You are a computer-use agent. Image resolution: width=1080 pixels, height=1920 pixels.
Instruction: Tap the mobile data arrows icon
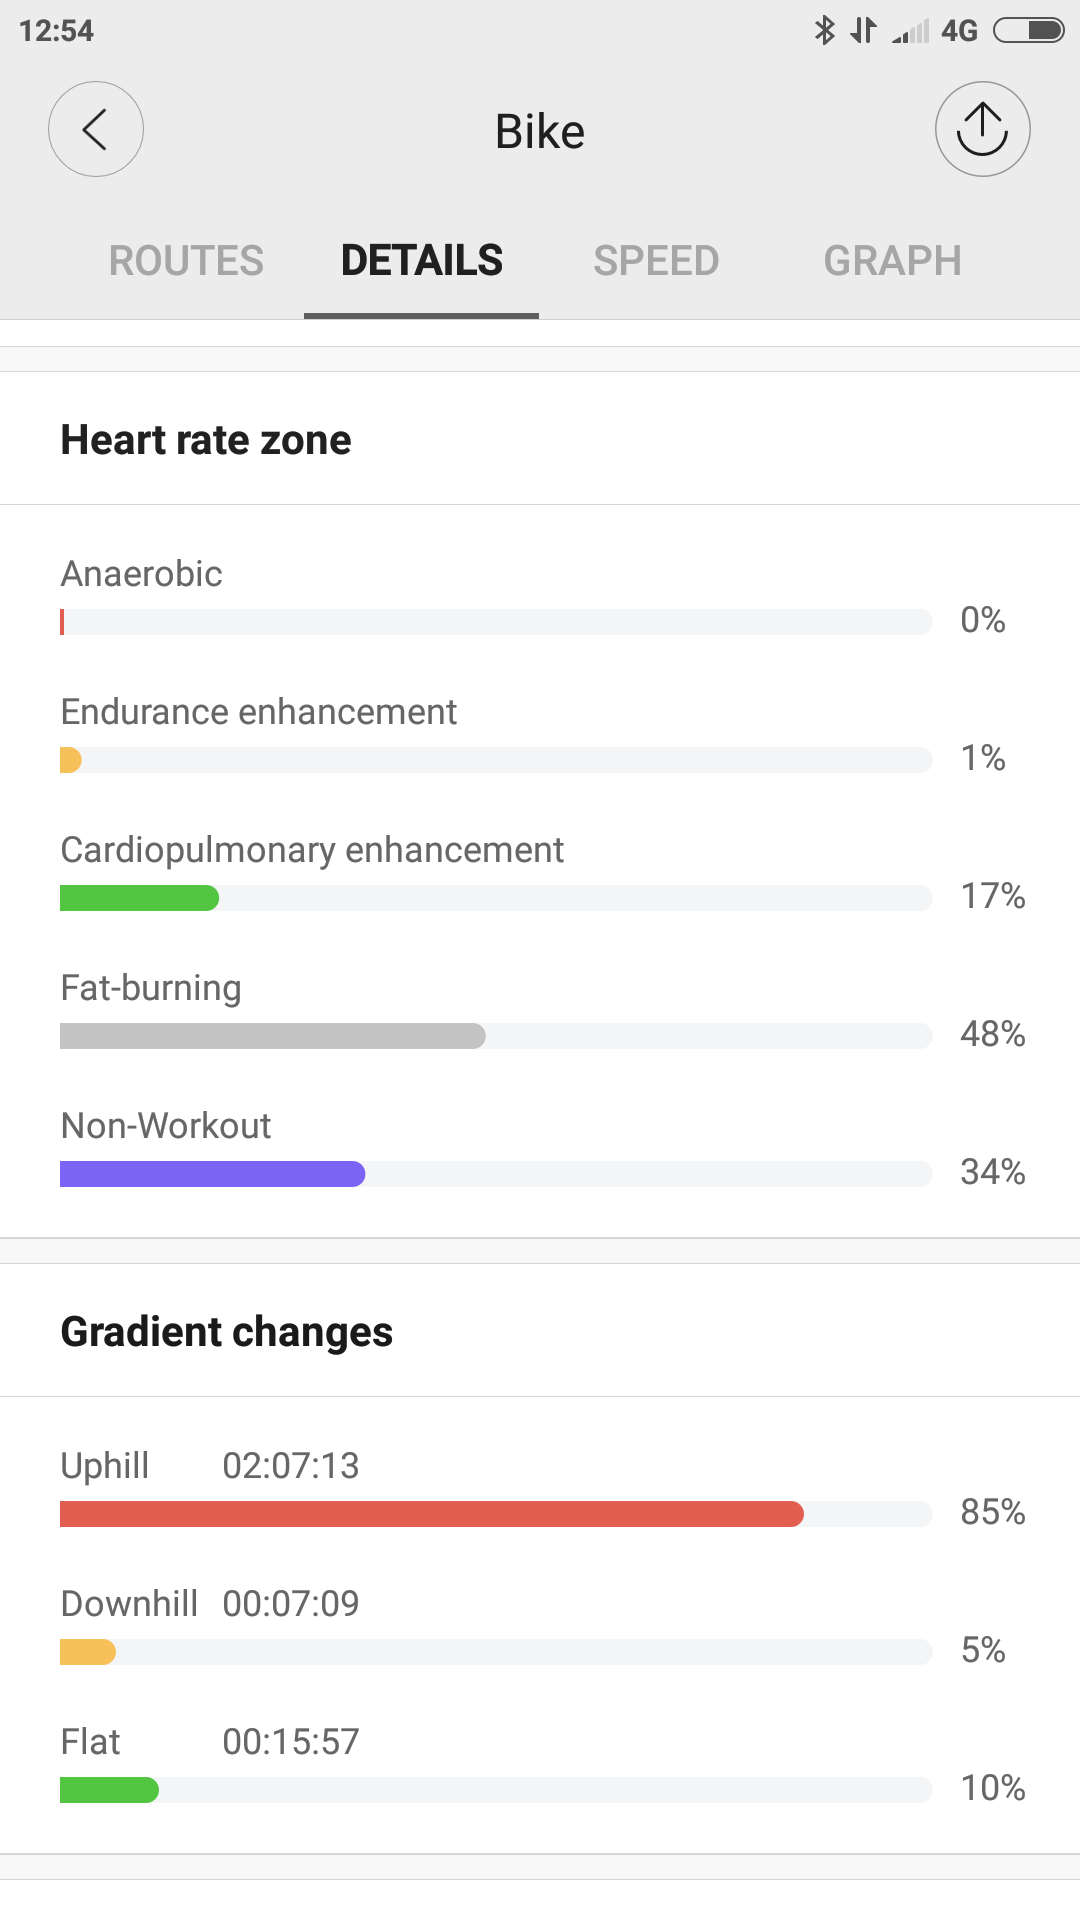pos(863,30)
